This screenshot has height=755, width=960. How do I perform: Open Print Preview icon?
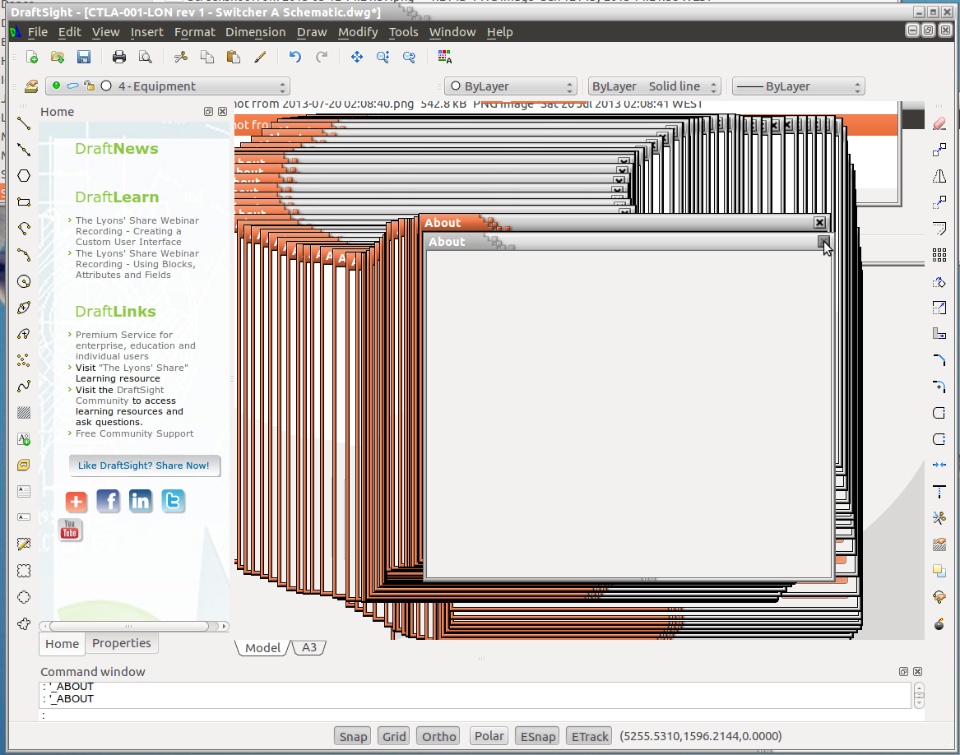[x=145, y=57]
